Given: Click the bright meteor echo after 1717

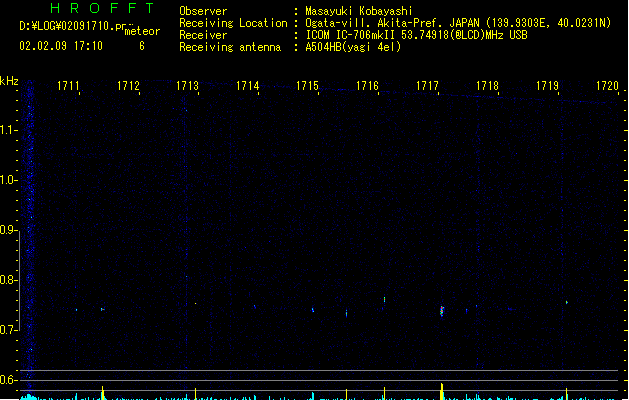Looking at the screenshot, I should point(442,311).
